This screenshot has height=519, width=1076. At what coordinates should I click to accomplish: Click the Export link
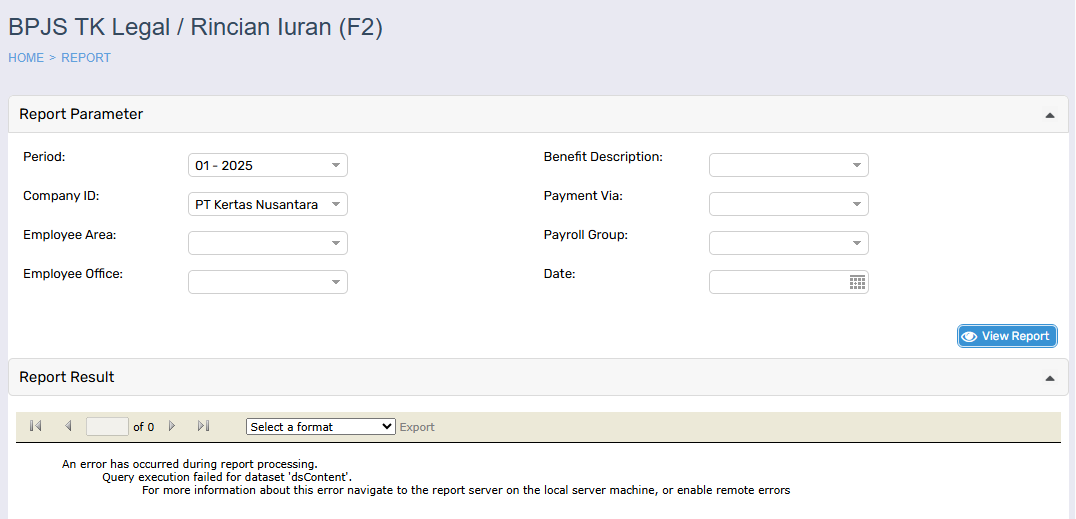(x=417, y=427)
